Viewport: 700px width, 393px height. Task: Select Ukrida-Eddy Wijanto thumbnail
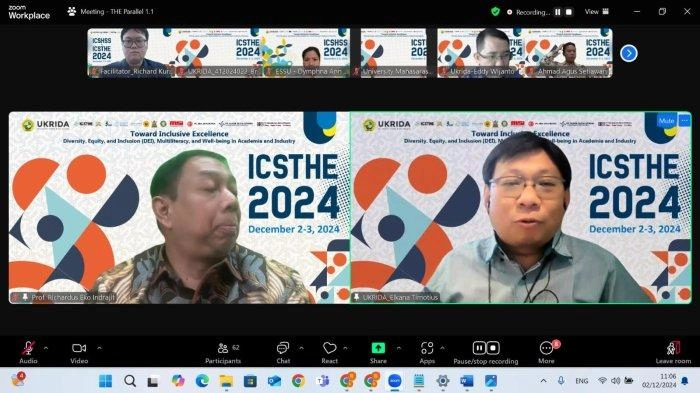(x=480, y=53)
